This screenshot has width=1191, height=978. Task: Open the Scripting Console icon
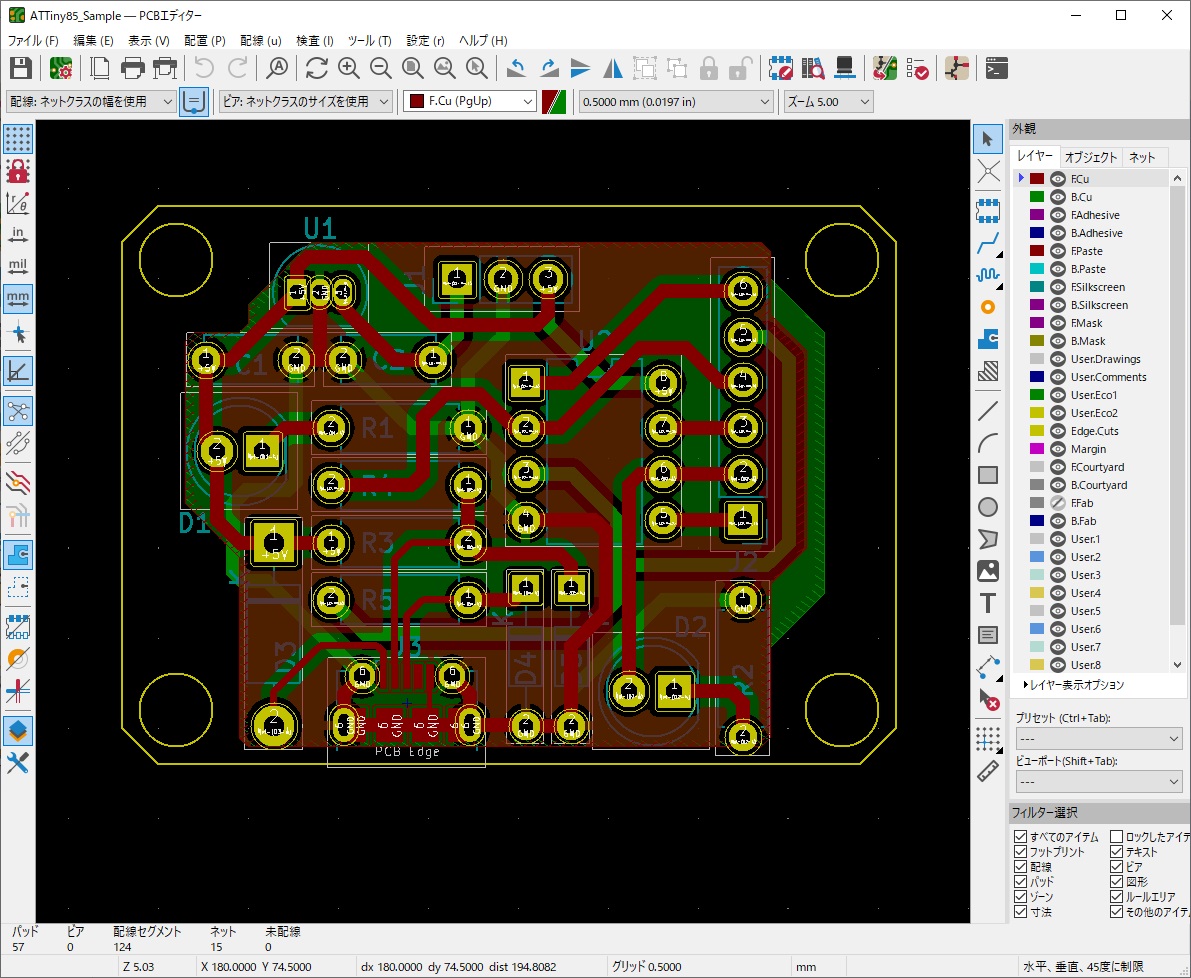(x=997, y=68)
